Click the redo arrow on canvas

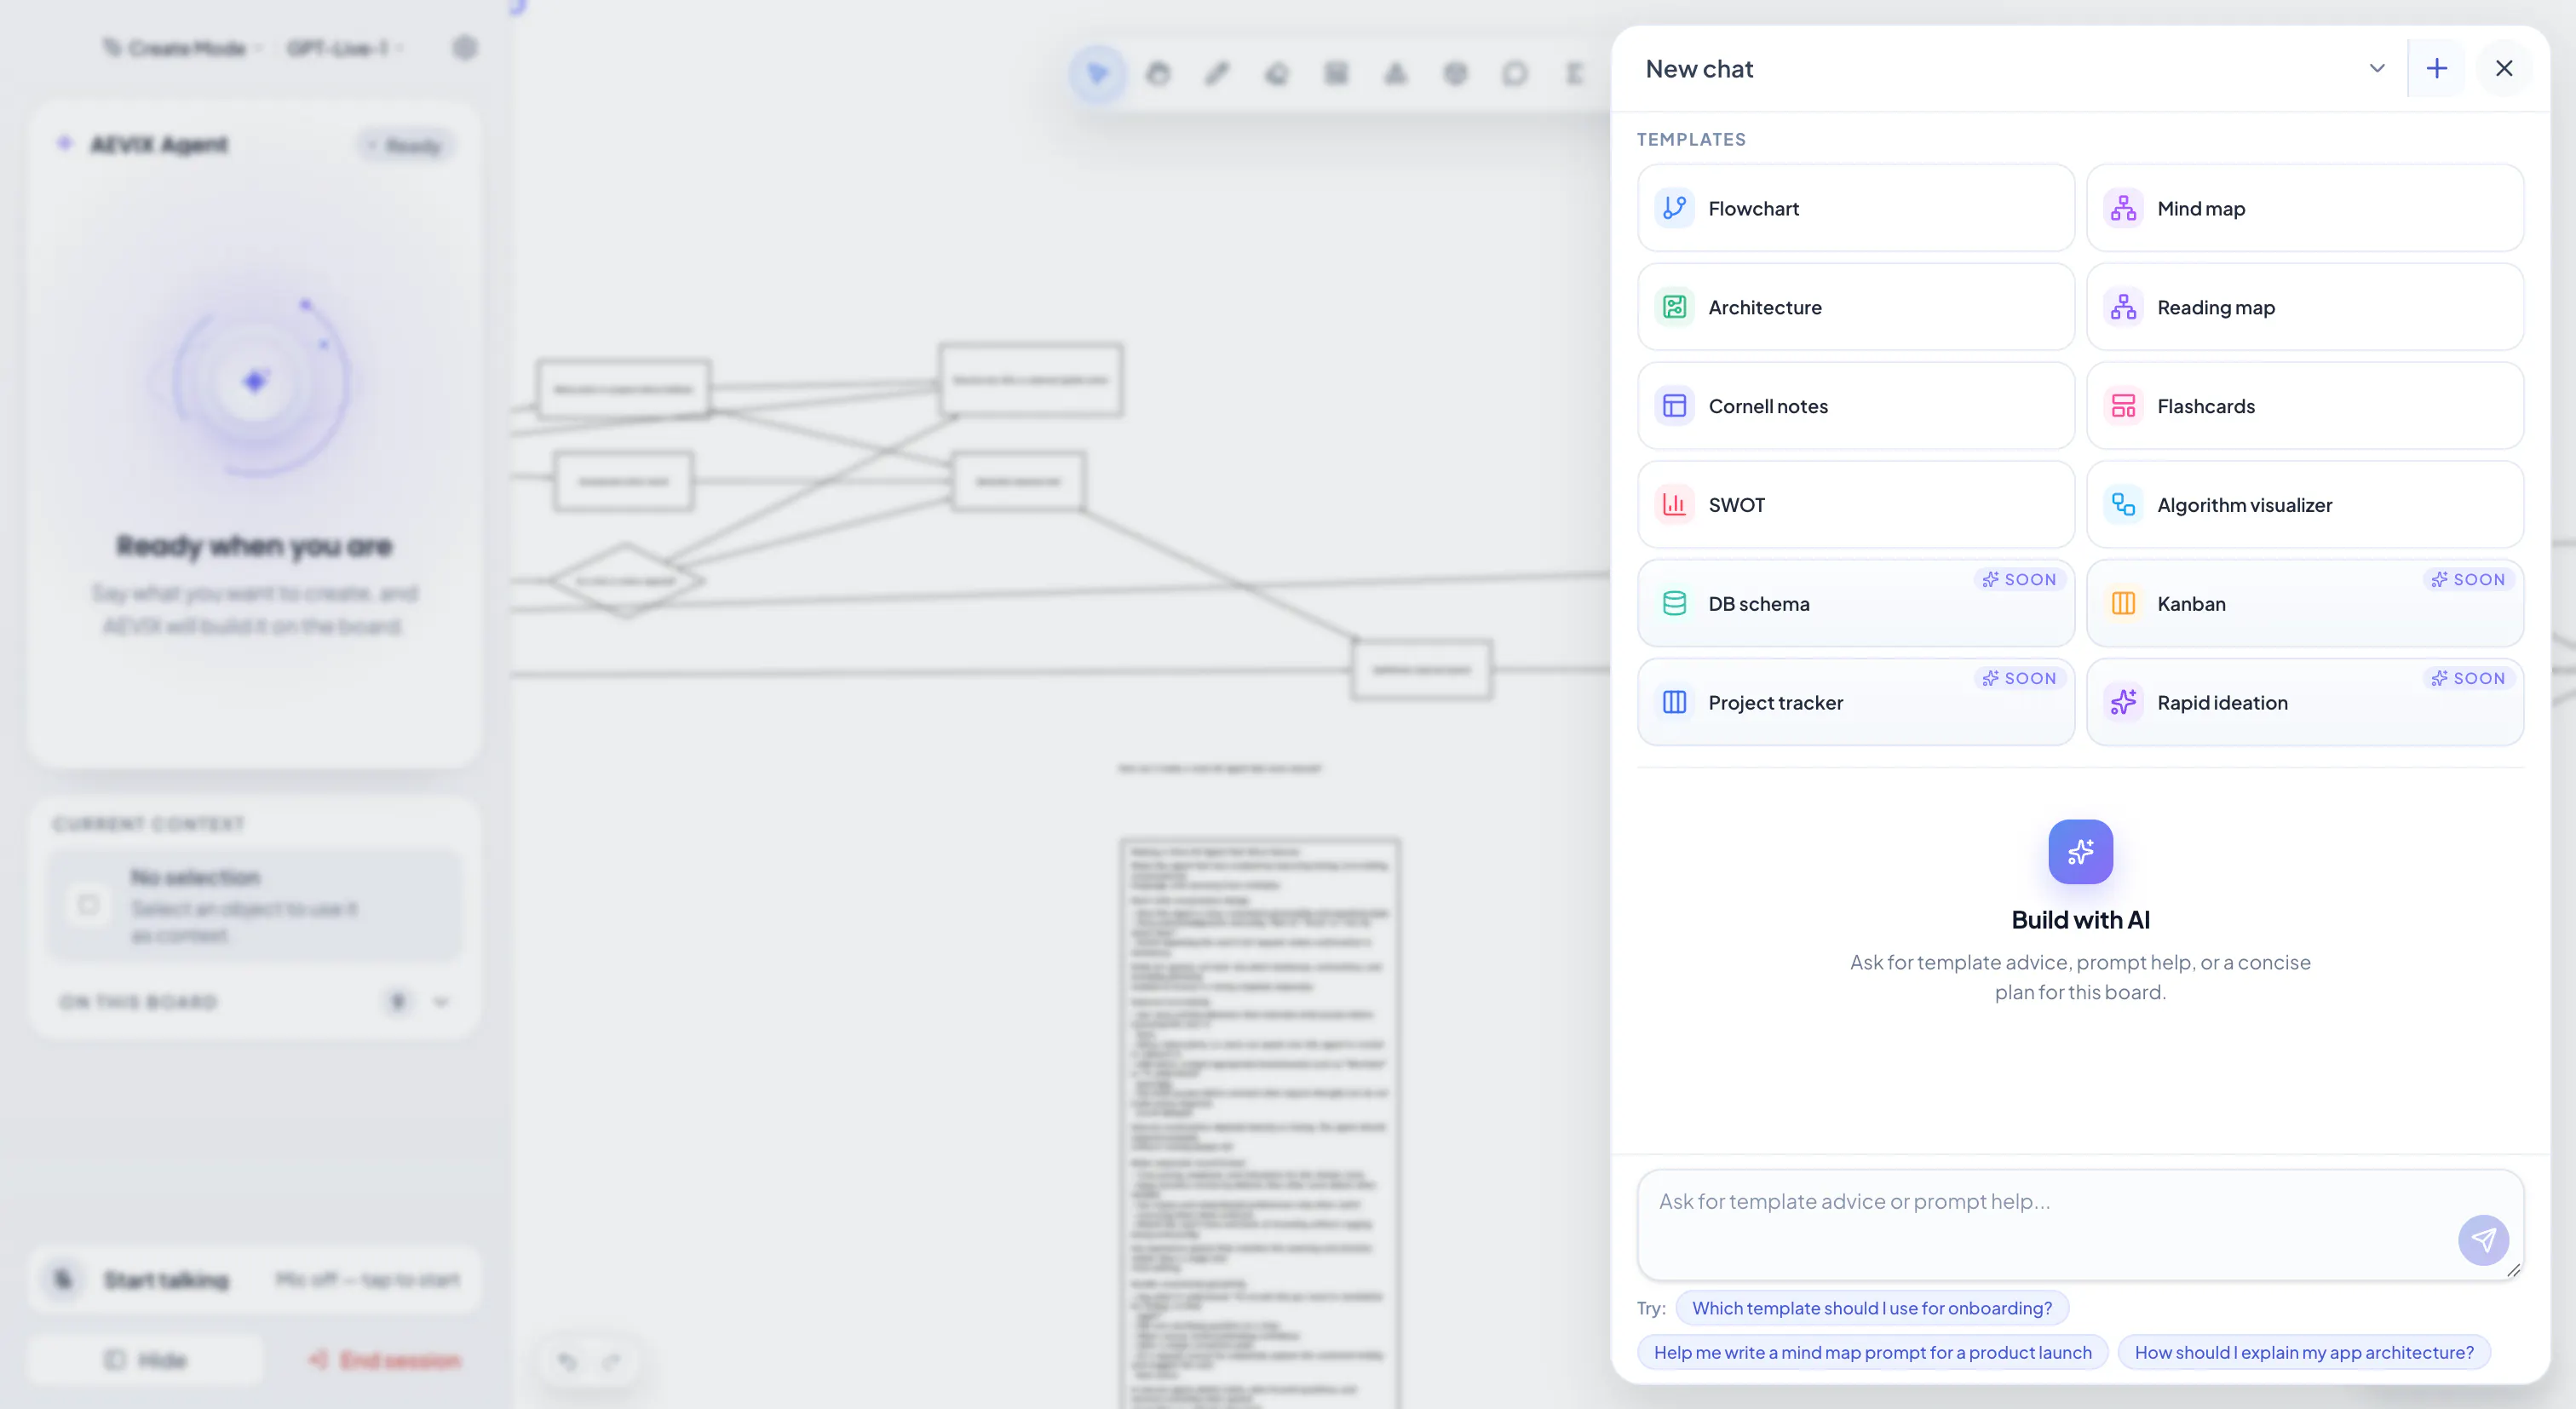(x=611, y=1361)
